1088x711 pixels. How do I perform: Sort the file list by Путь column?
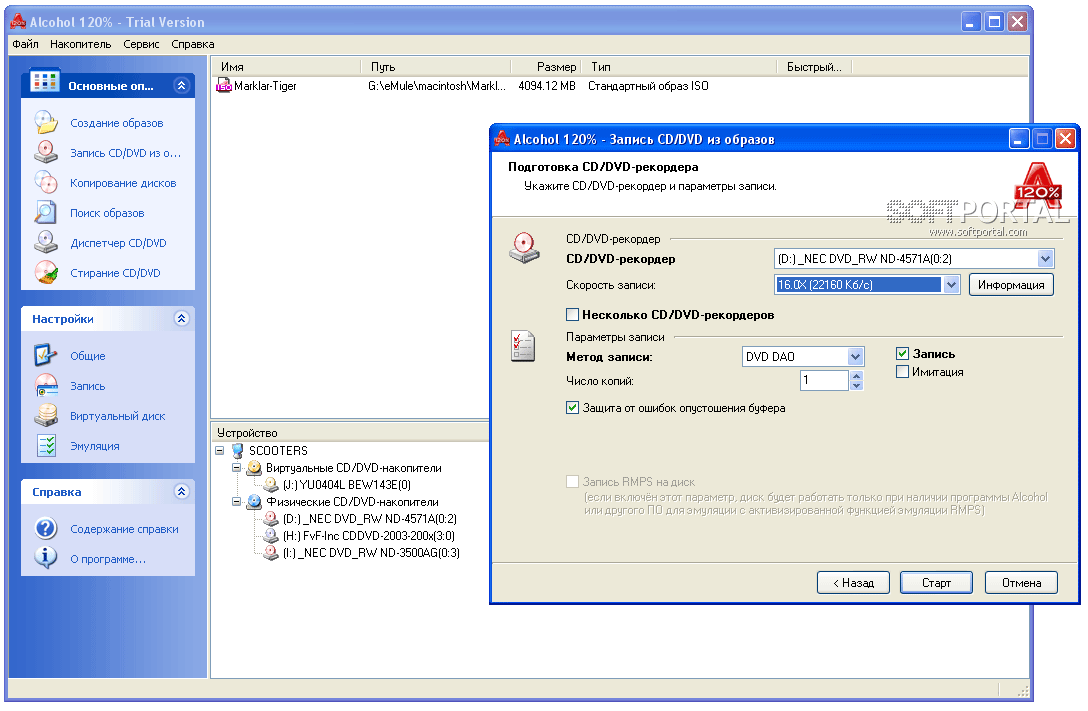pos(436,67)
